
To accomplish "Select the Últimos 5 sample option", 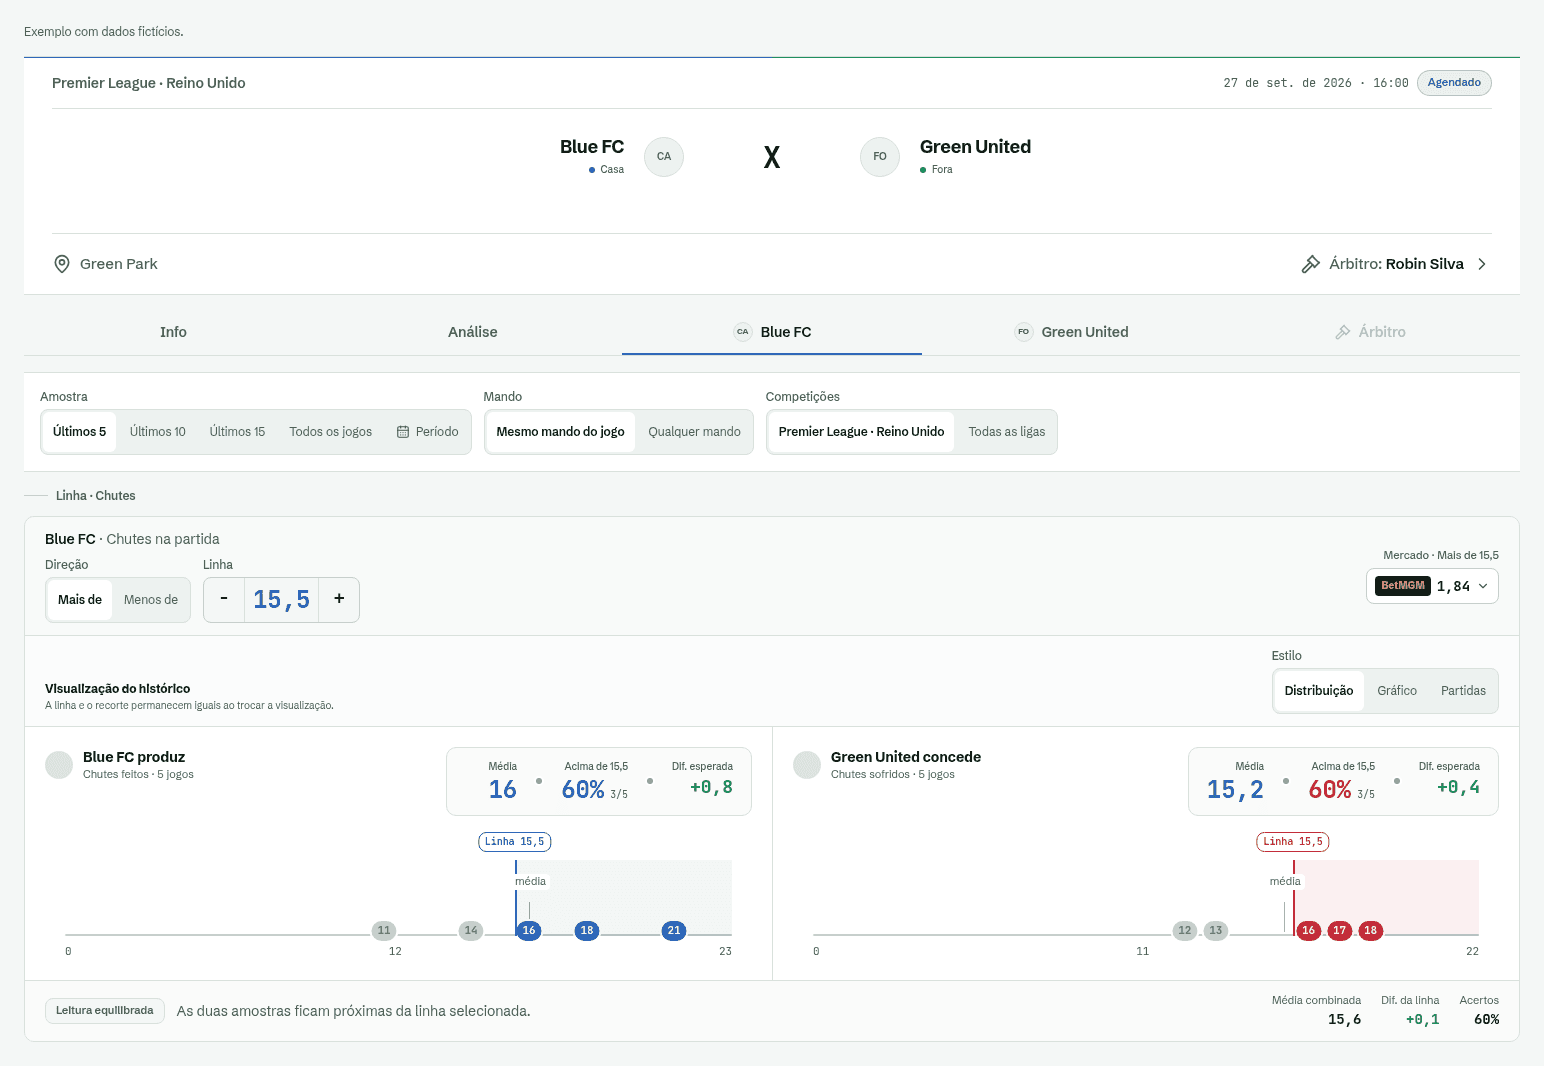I will point(80,432).
